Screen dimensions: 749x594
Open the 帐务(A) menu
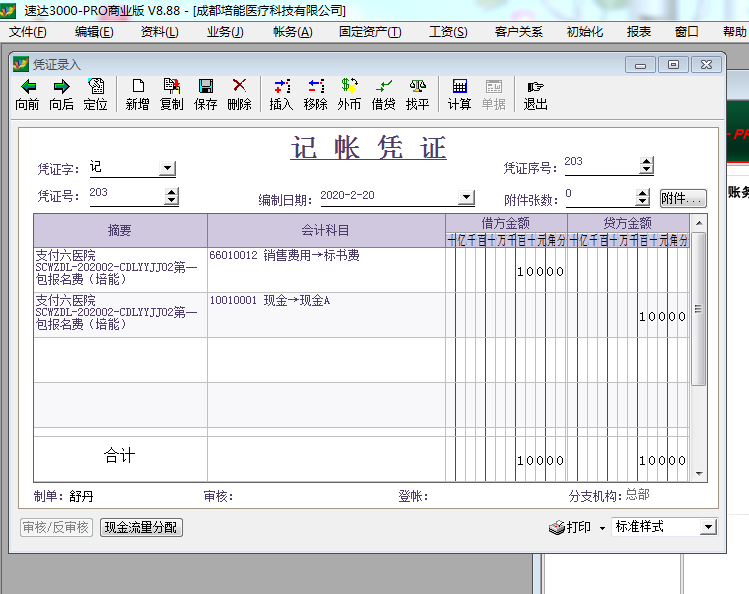[x=293, y=32]
